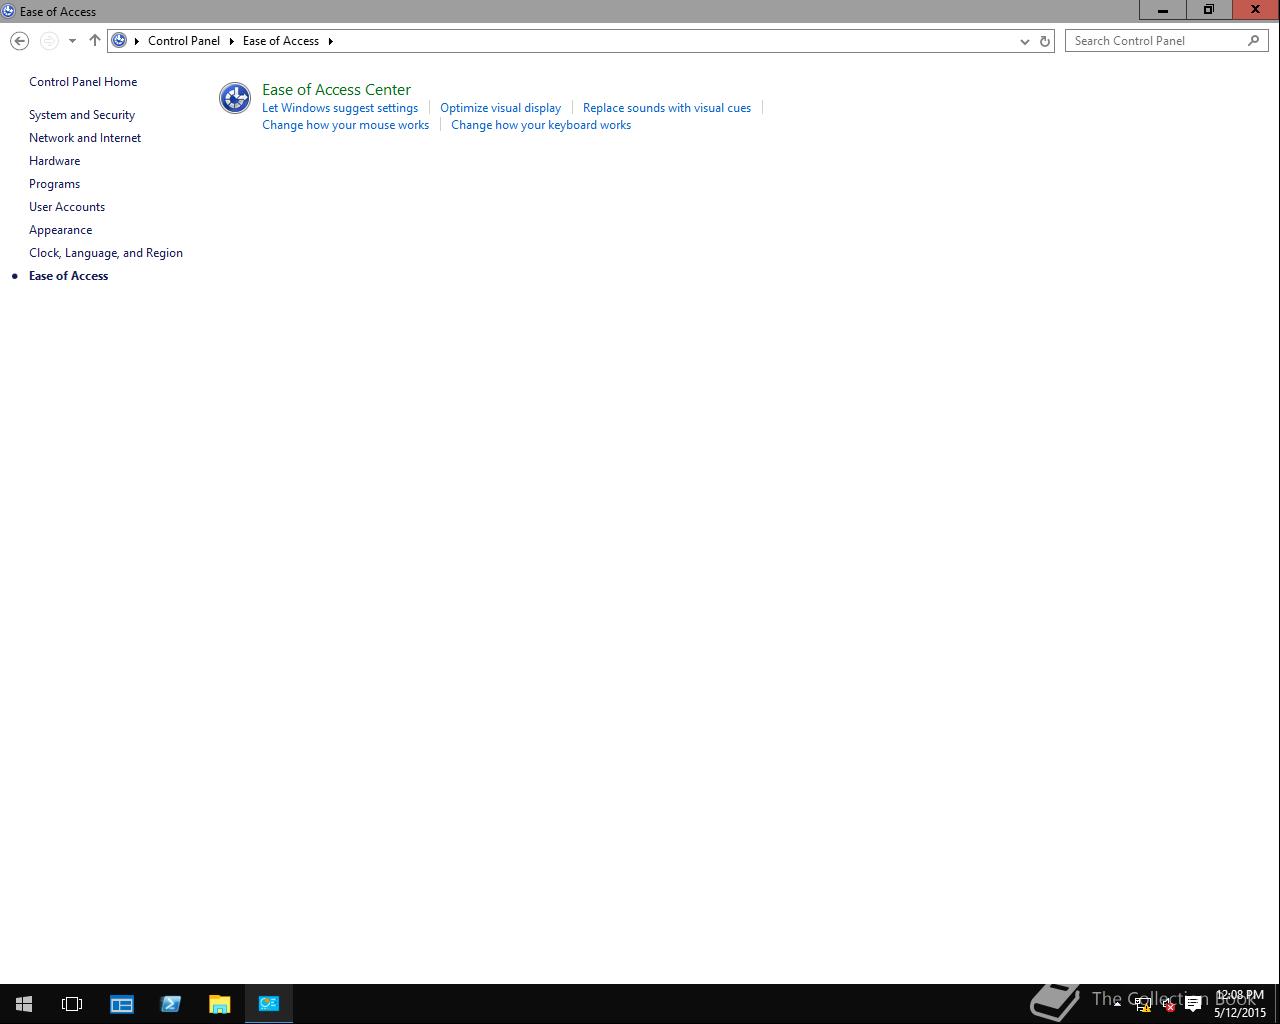Viewport: 1280px width, 1024px height.
Task: Select Ease of Access in sidebar
Action: tap(68, 276)
